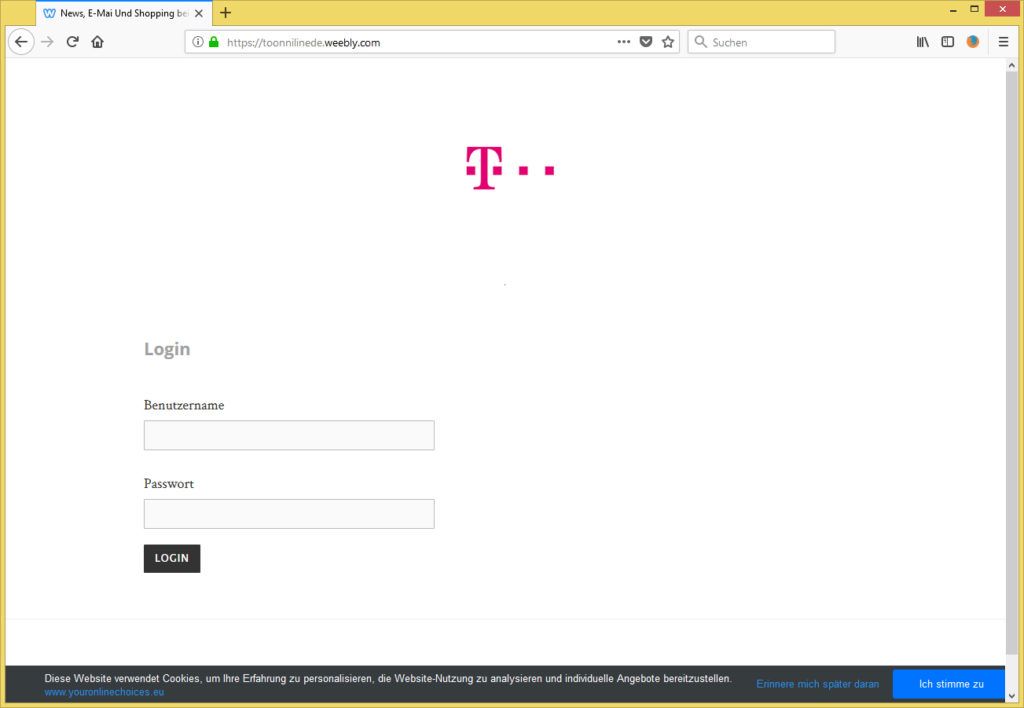Save page to Pocket
Viewport: 1024px width, 708px height.
646,42
